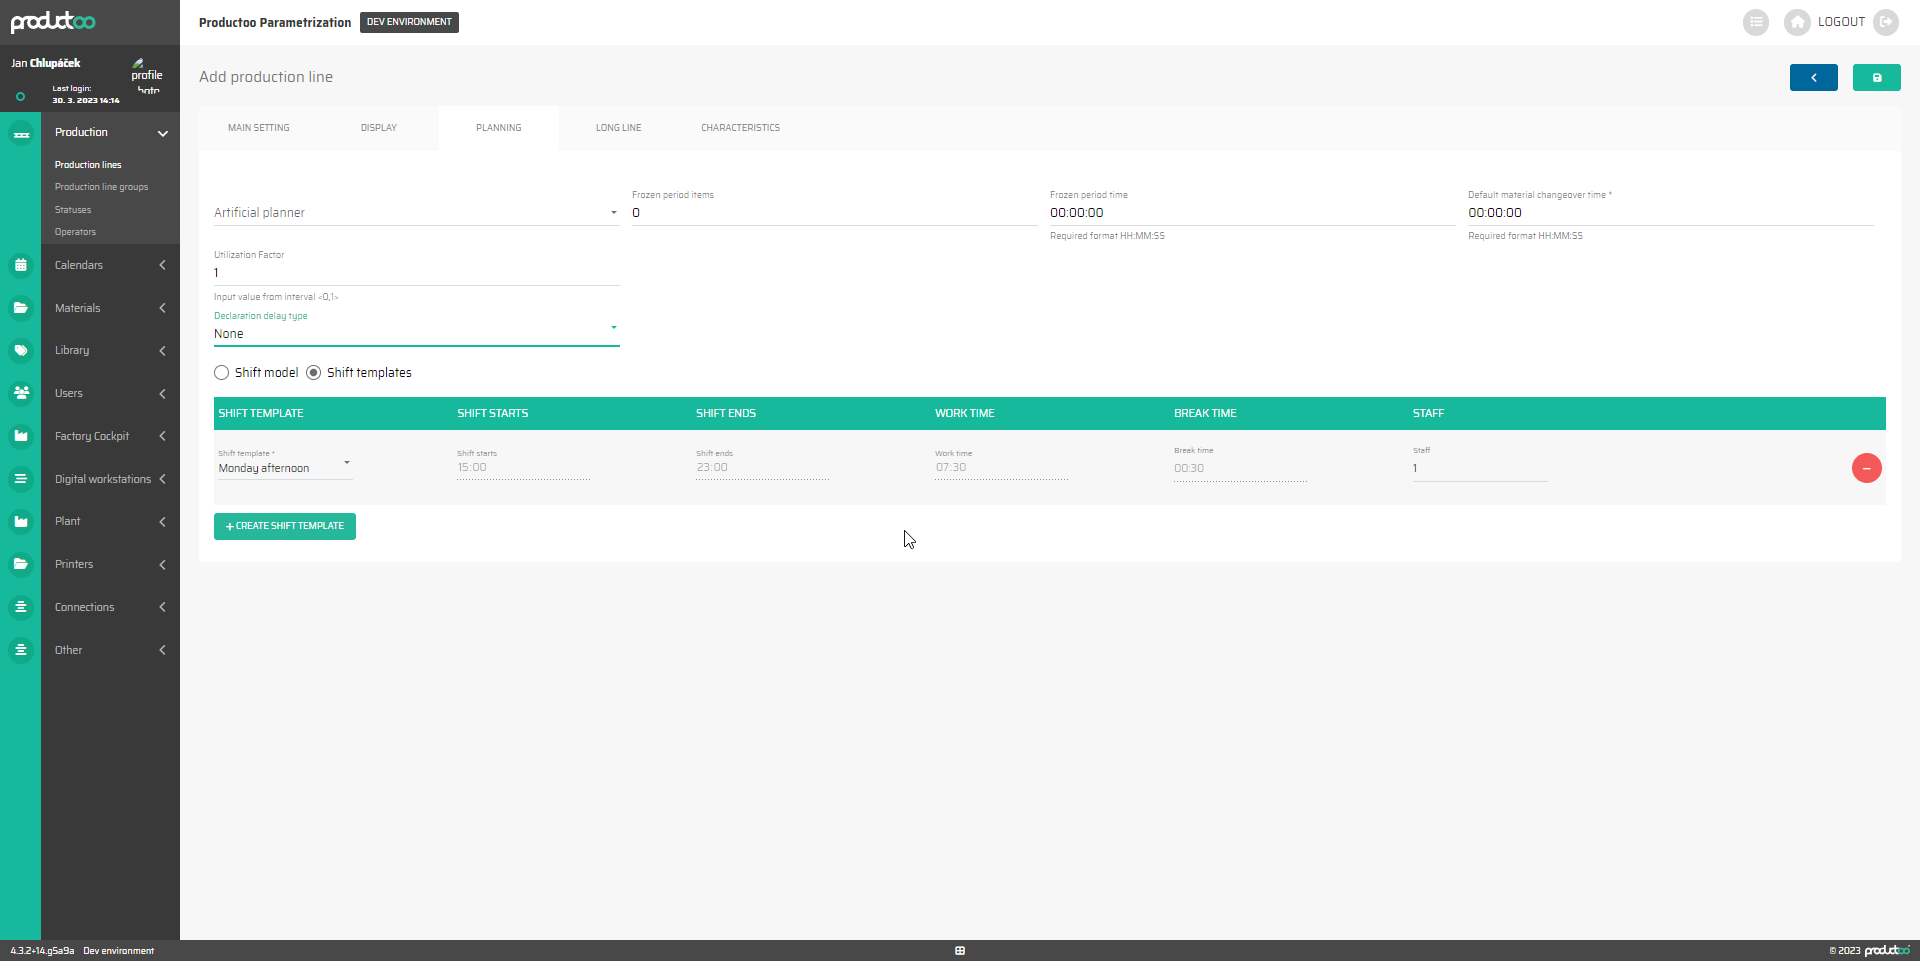Screen dimensions: 1920x961
Task: Remove the Monday afternoon shift row
Action: [1866, 468]
